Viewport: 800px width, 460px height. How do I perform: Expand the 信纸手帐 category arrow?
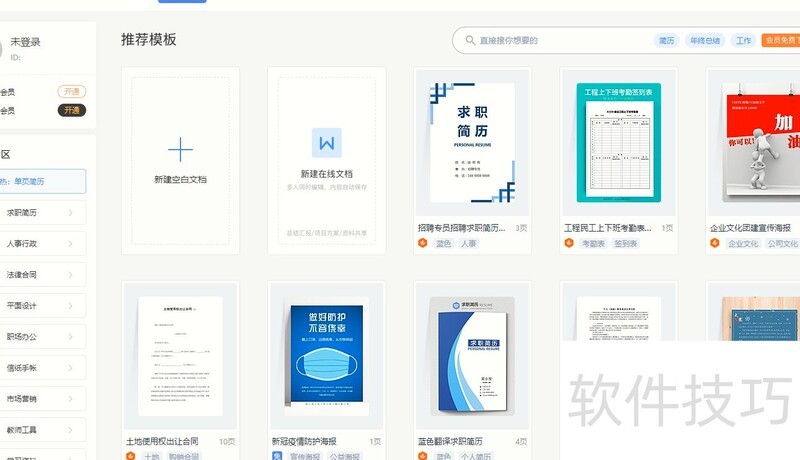(70, 368)
